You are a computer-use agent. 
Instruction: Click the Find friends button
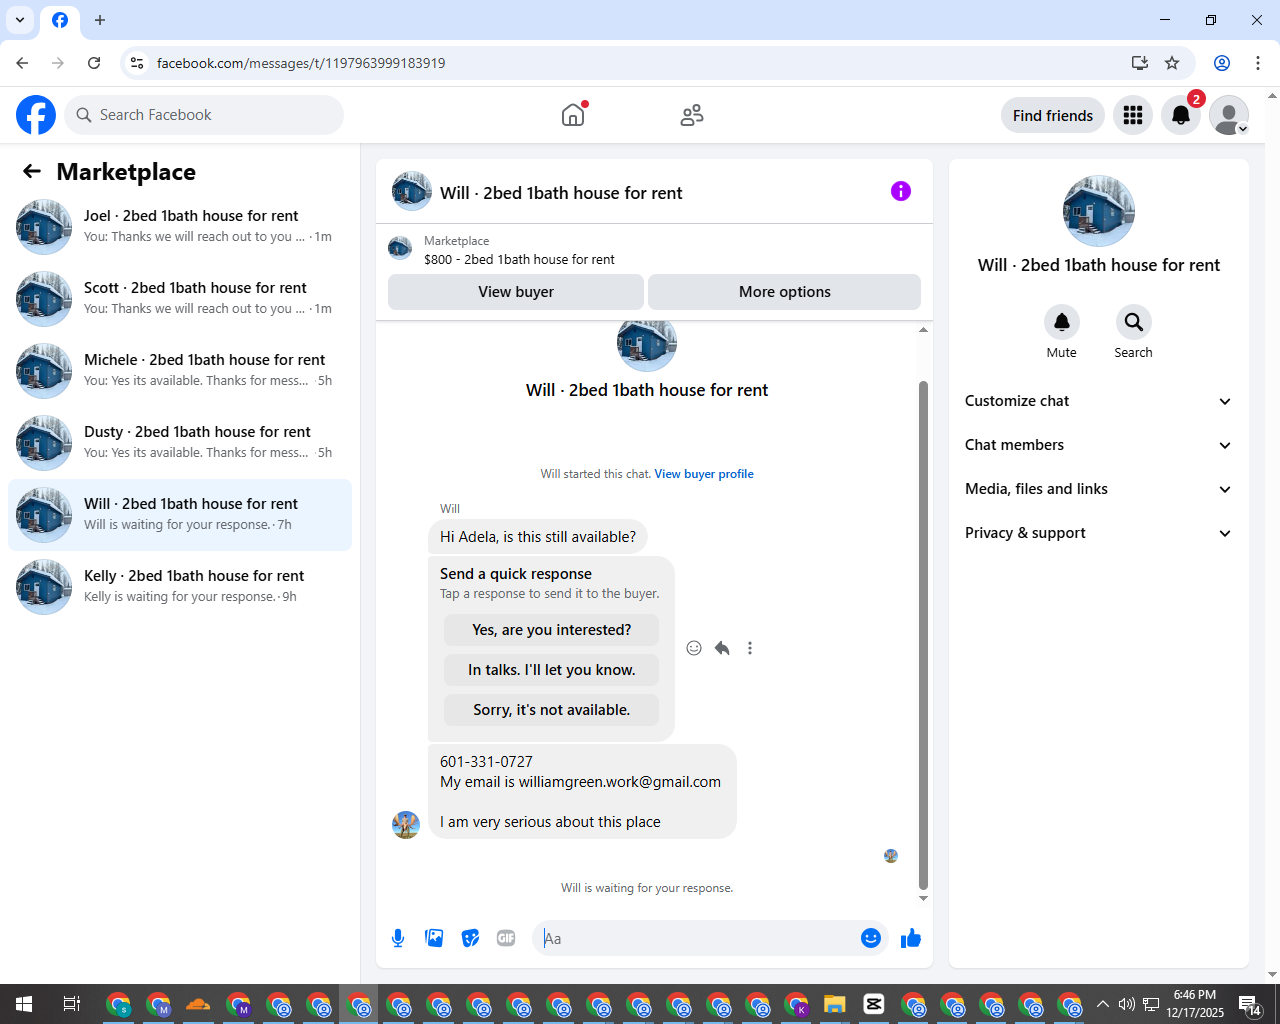[x=1053, y=115]
